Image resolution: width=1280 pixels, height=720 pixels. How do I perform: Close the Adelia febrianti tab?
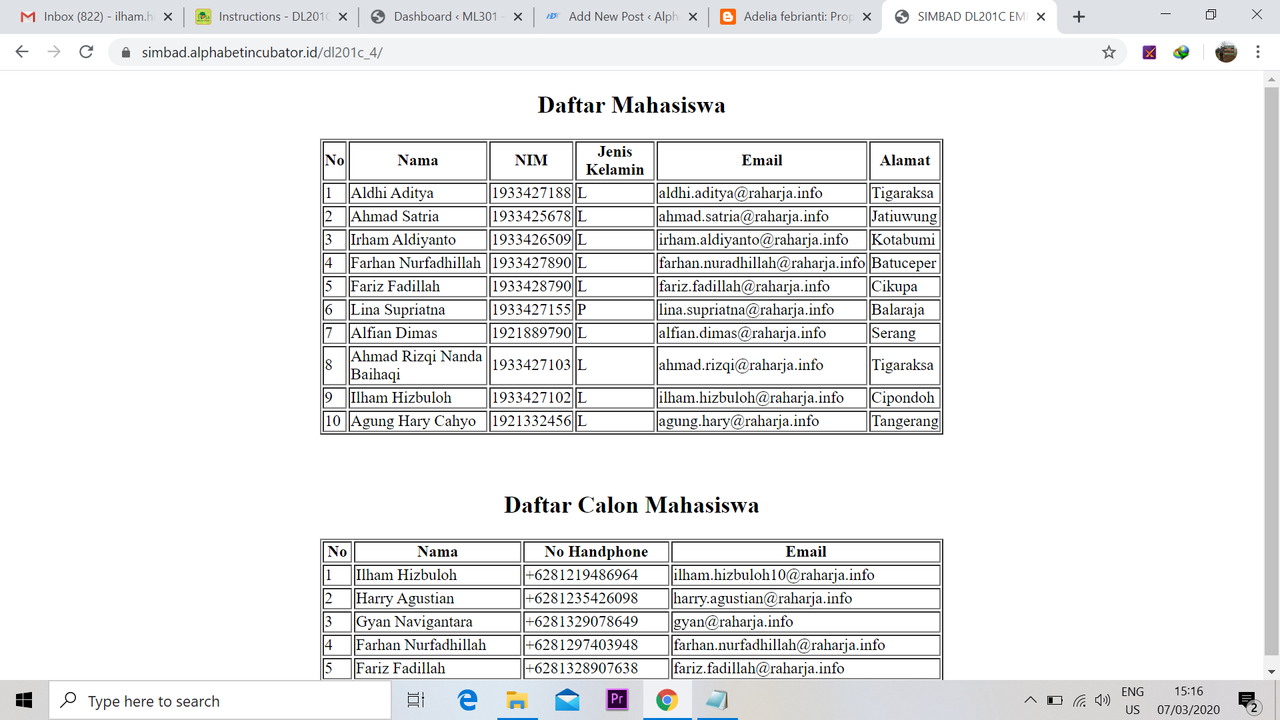(x=866, y=17)
